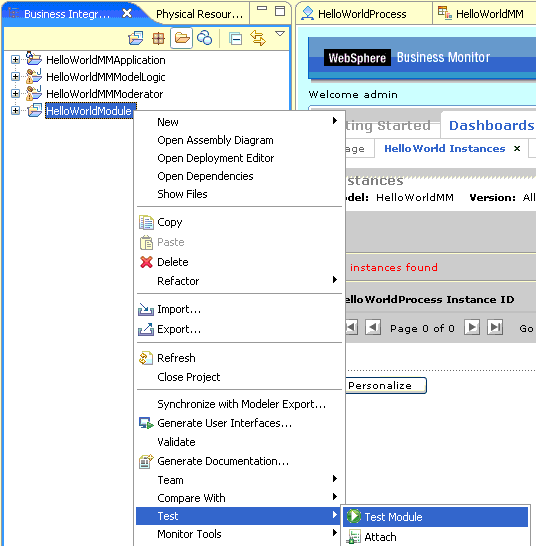Viewport: 536px width, 546px height.
Task: Minimize the Business Integration view panel
Action: pyautogui.click(x=262, y=8)
